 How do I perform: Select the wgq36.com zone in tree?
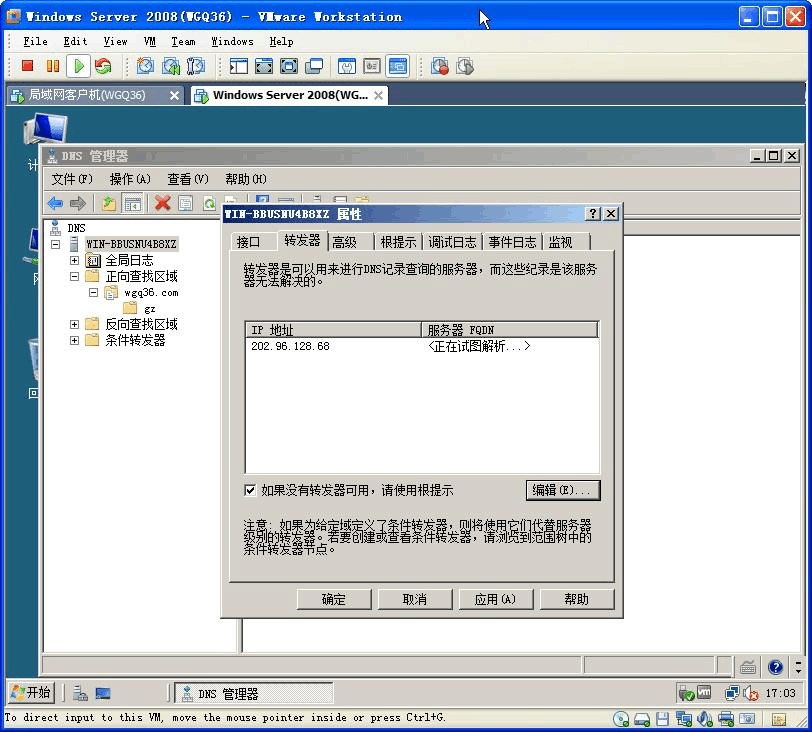pyautogui.click(x=150, y=293)
